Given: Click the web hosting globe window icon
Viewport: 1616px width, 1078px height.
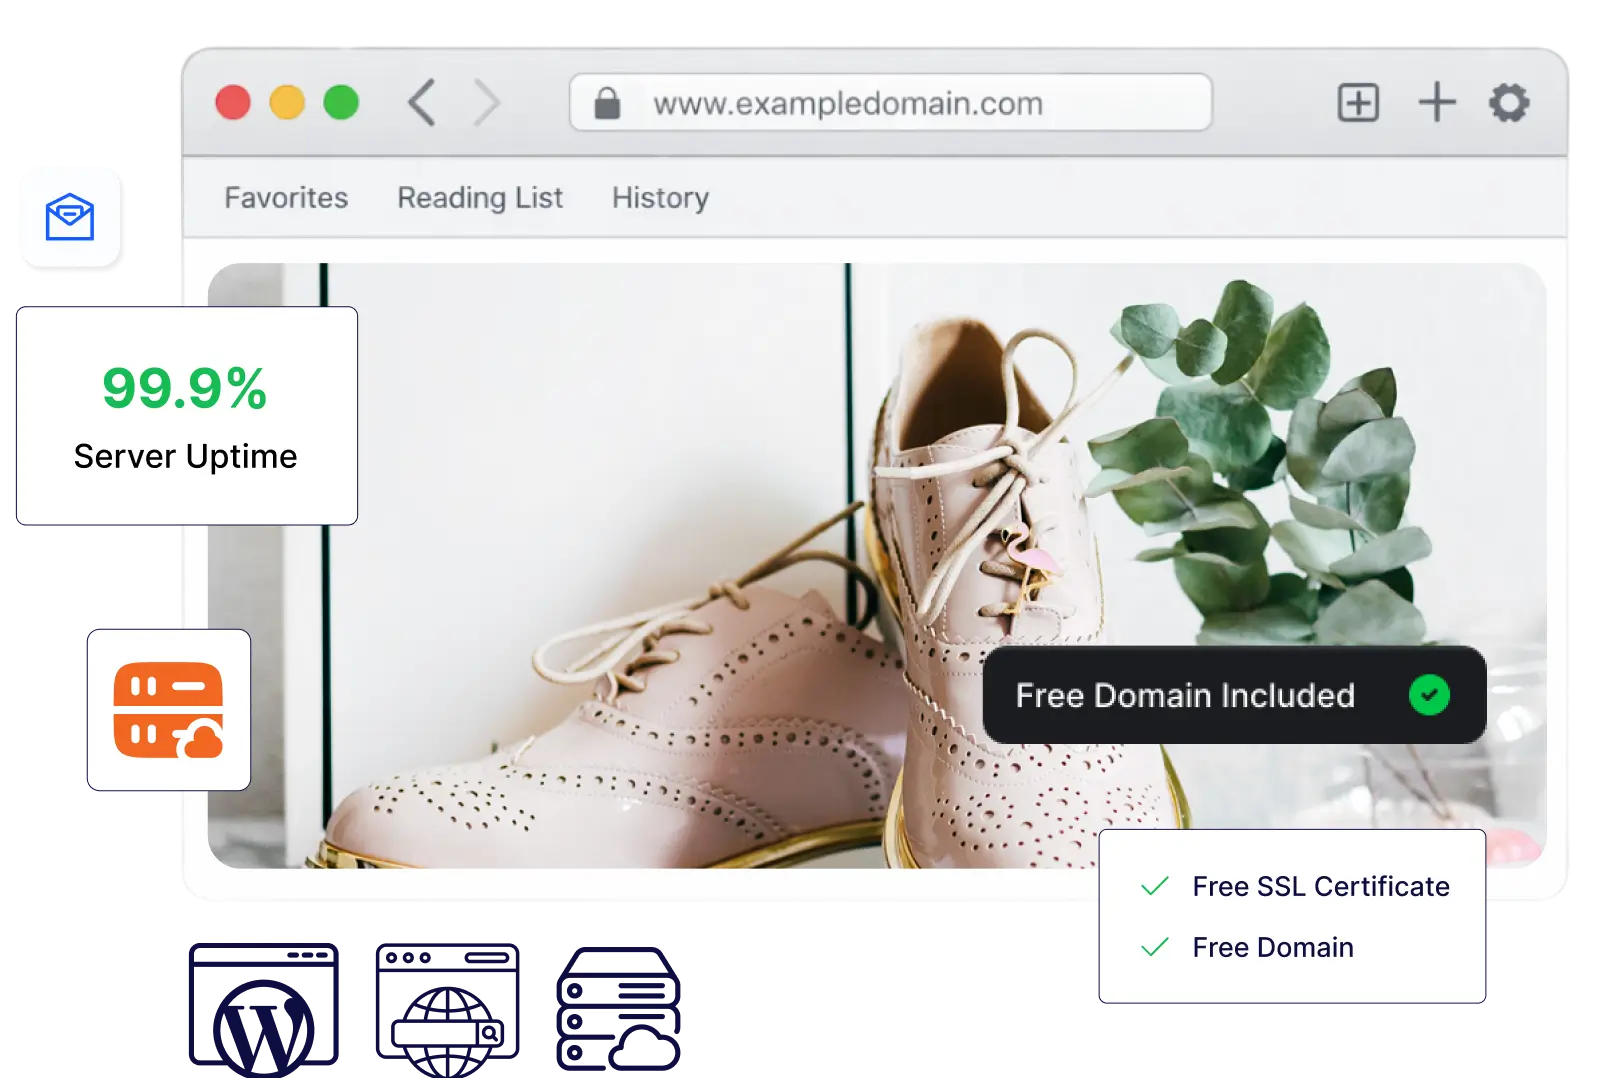Looking at the screenshot, I should pyautogui.click(x=444, y=1005).
